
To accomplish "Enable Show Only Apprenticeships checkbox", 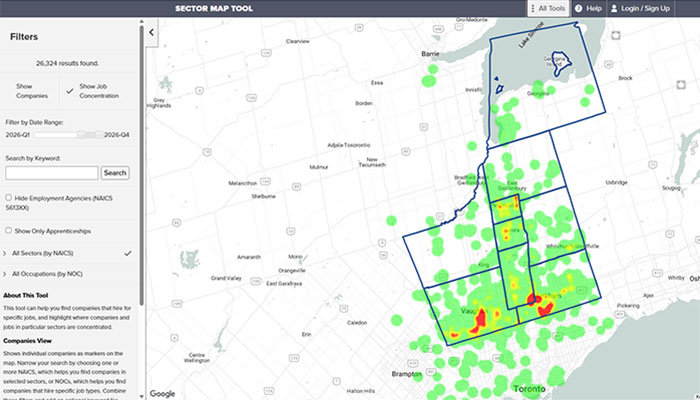I will tap(8, 230).
